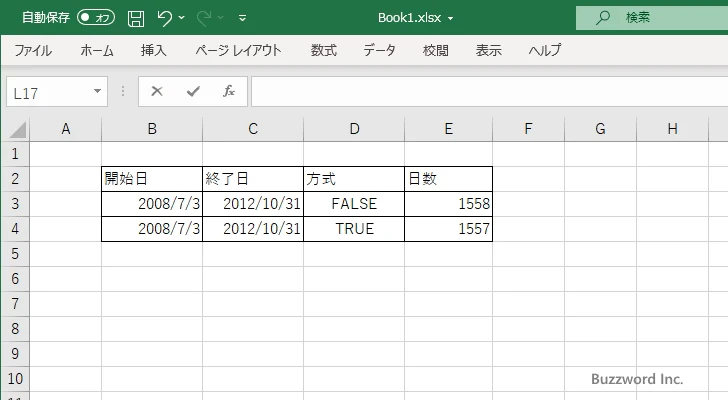Open the Undo history dropdown arrow
This screenshot has width=728, height=400.
coord(182,18)
